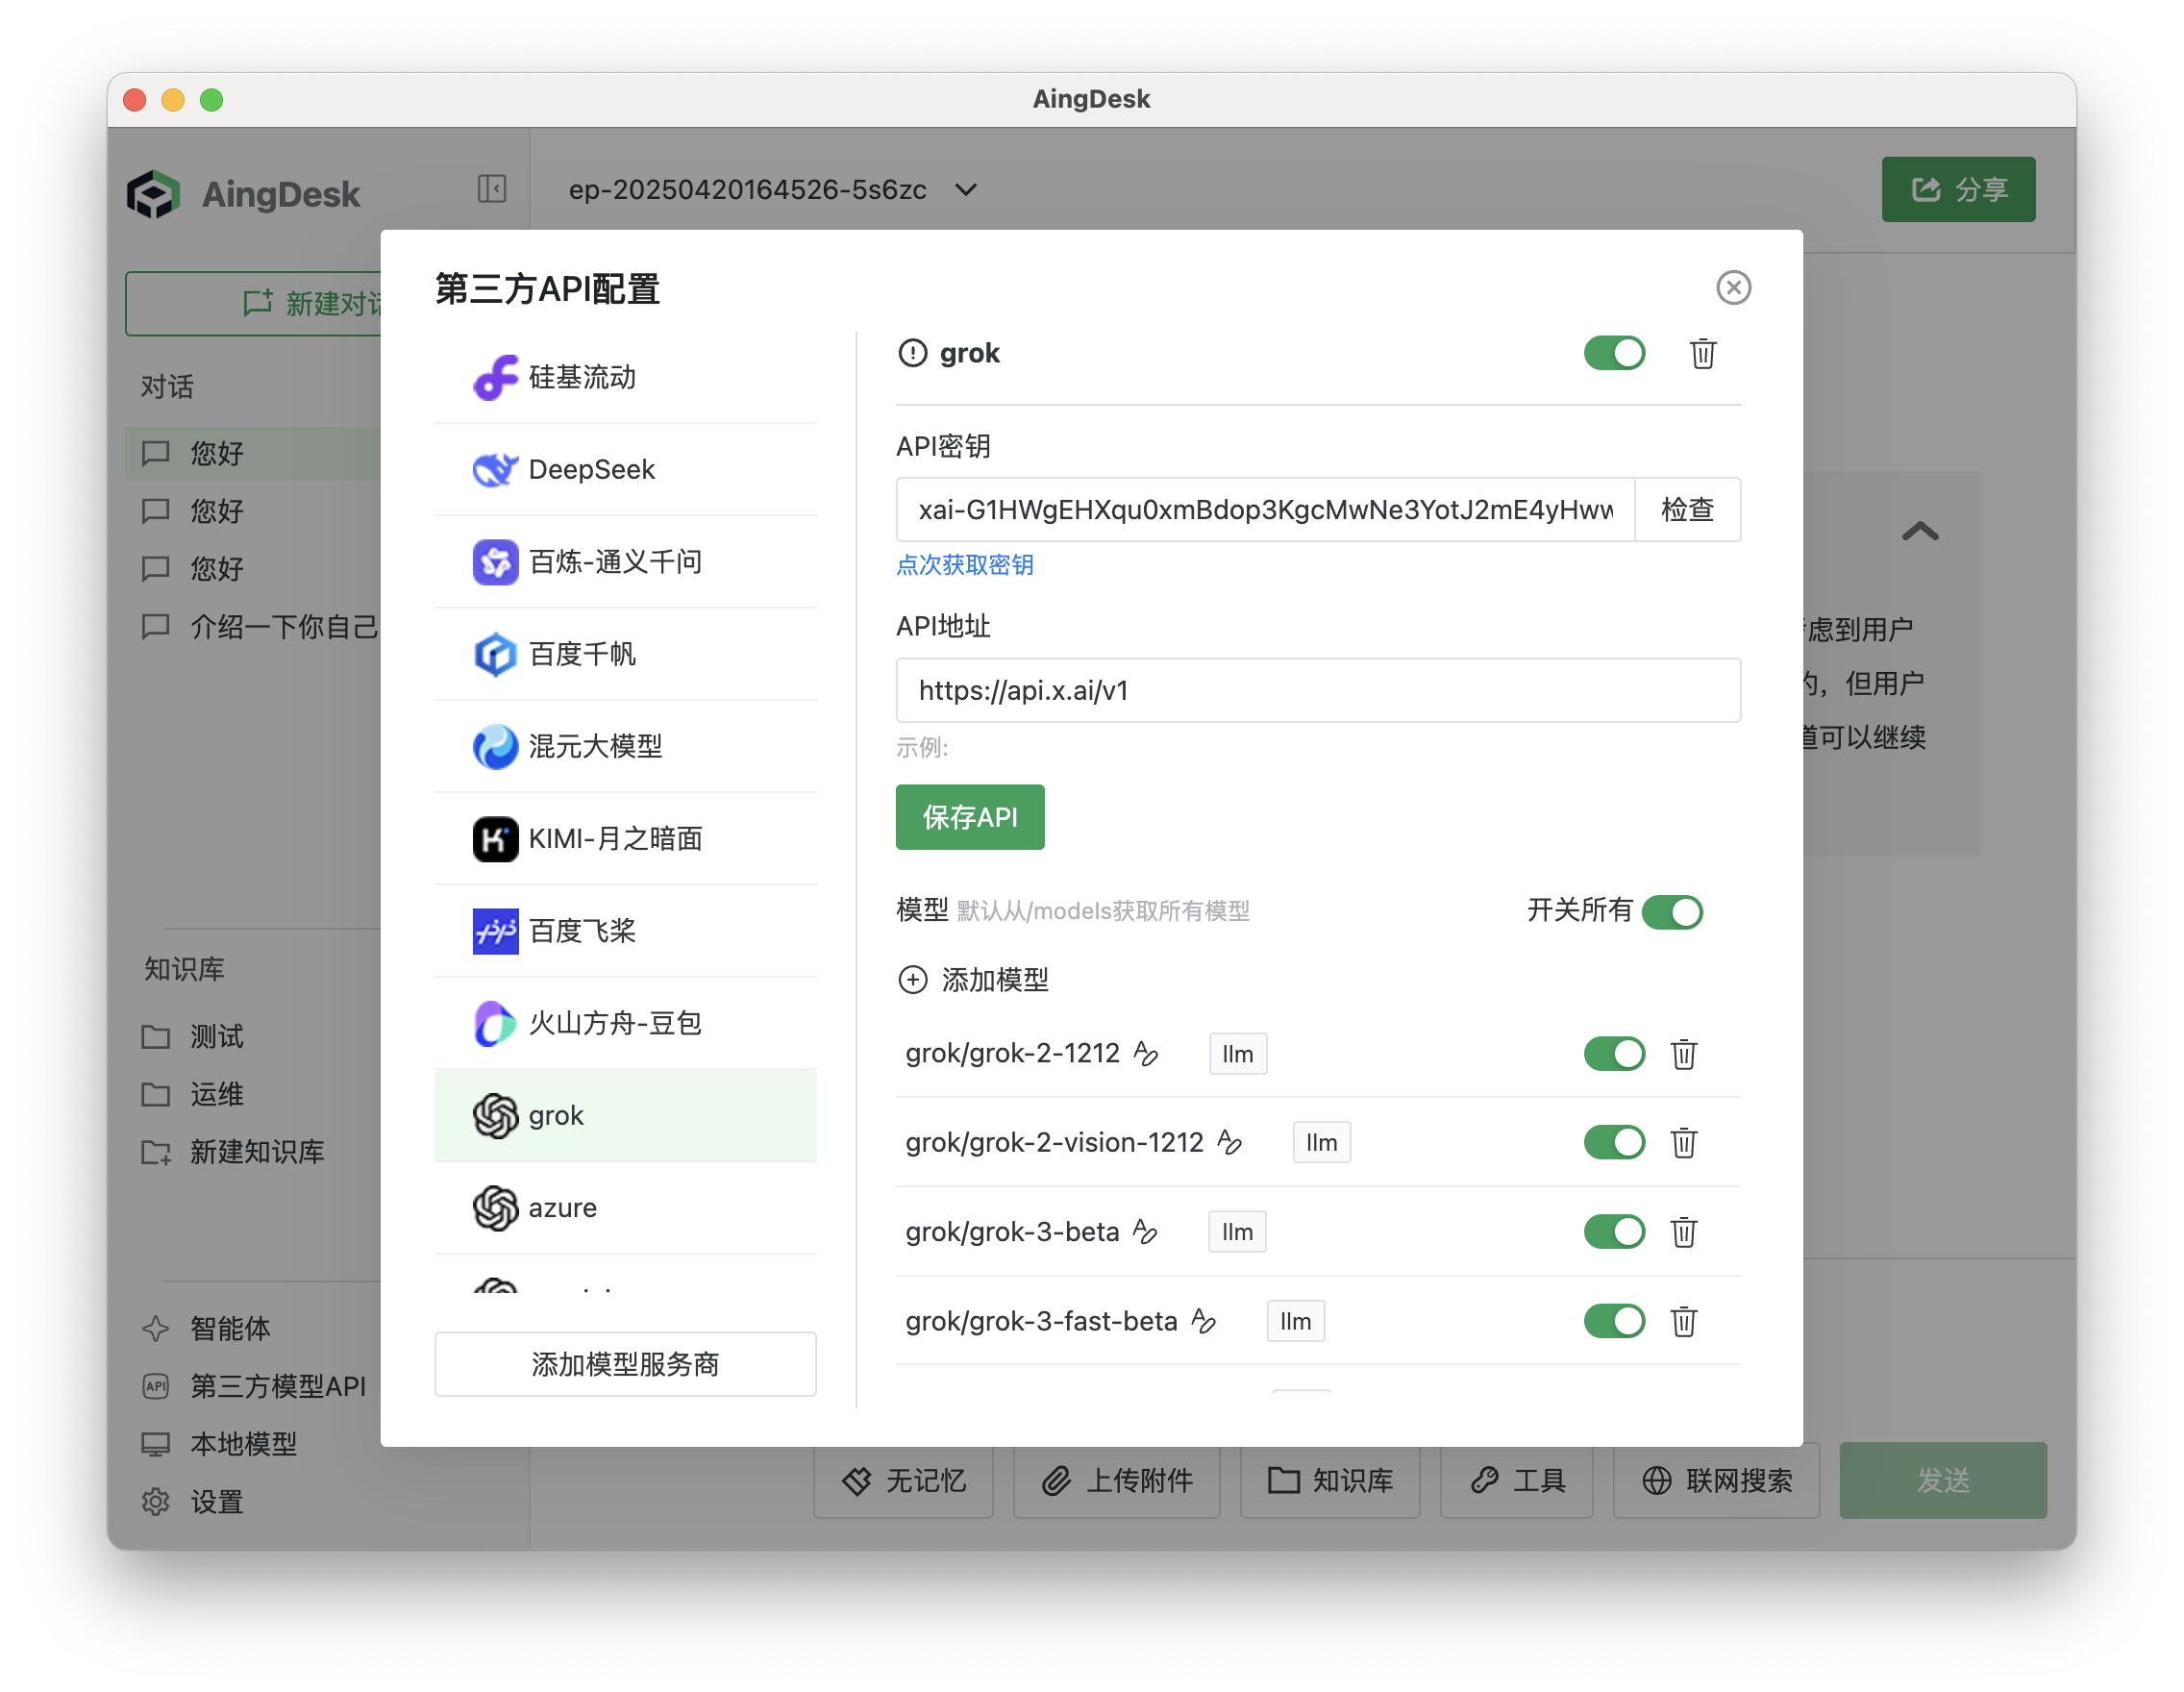Turn off grok-2-vision-1212 model toggle
This screenshot has height=1692, width=2184.
pyautogui.click(x=1613, y=1143)
